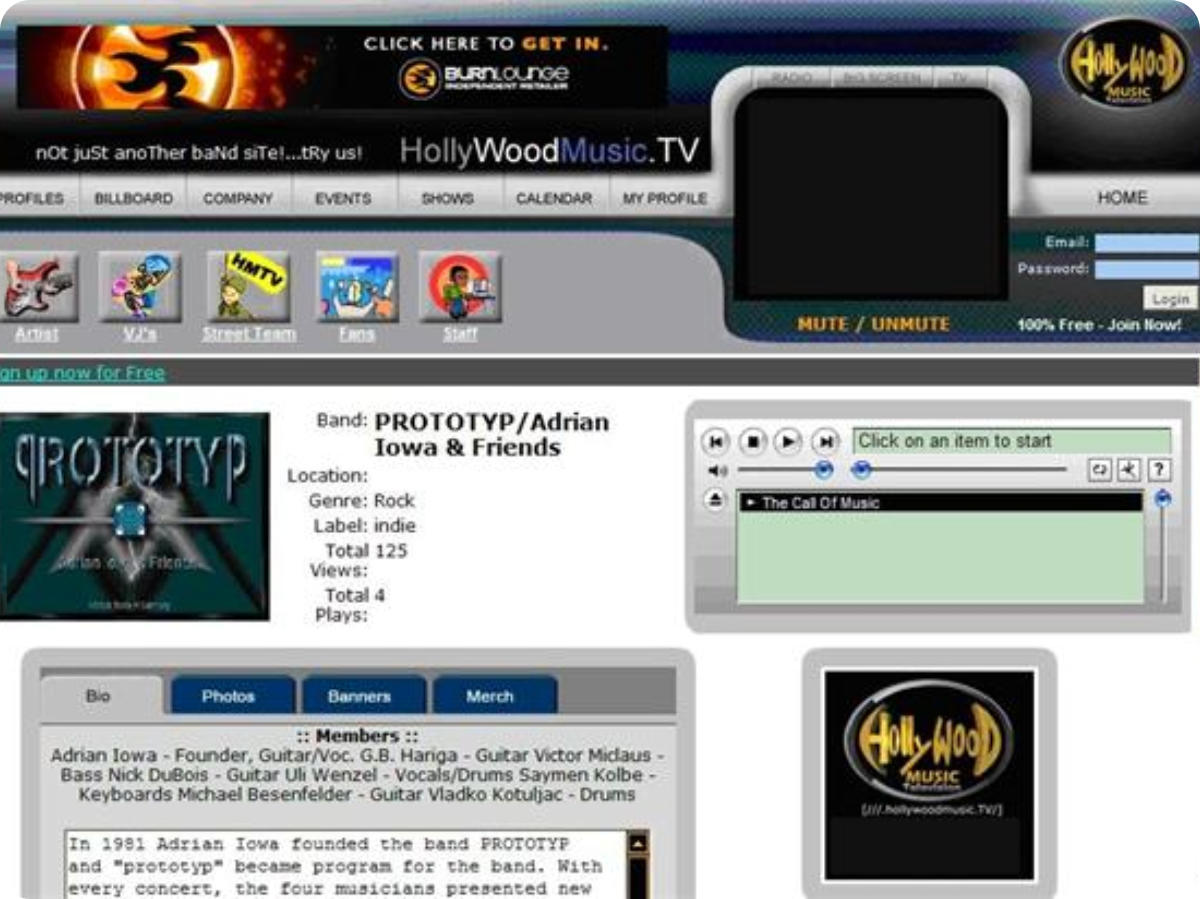Toggle the shuffle button in player
The width and height of the screenshot is (1200, 899).
coord(1129,470)
